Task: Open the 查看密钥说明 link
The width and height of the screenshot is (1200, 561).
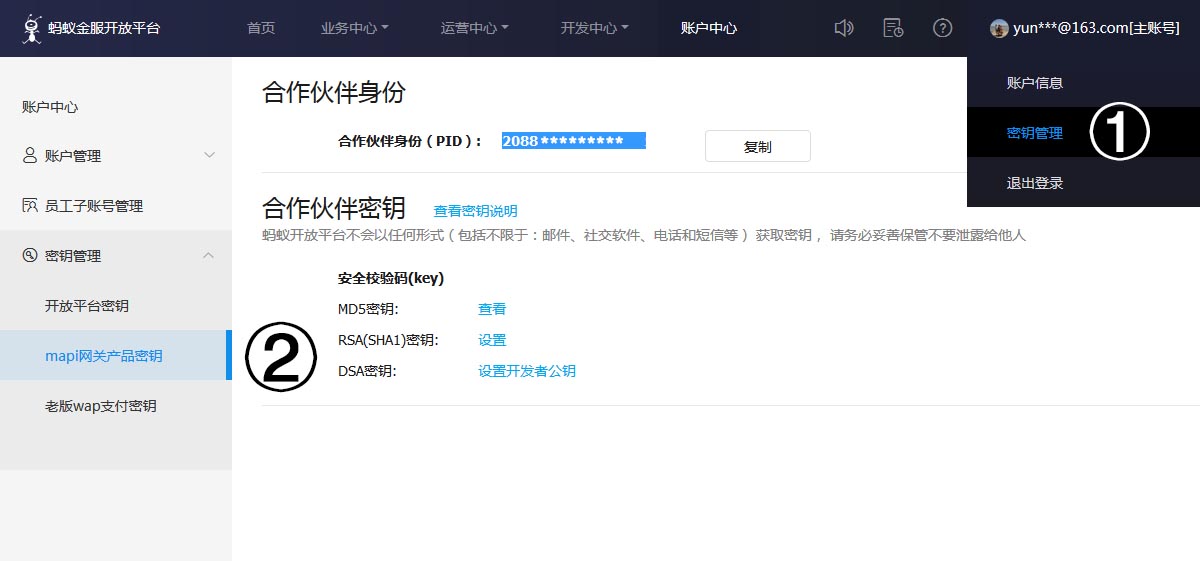Action: pos(475,211)
